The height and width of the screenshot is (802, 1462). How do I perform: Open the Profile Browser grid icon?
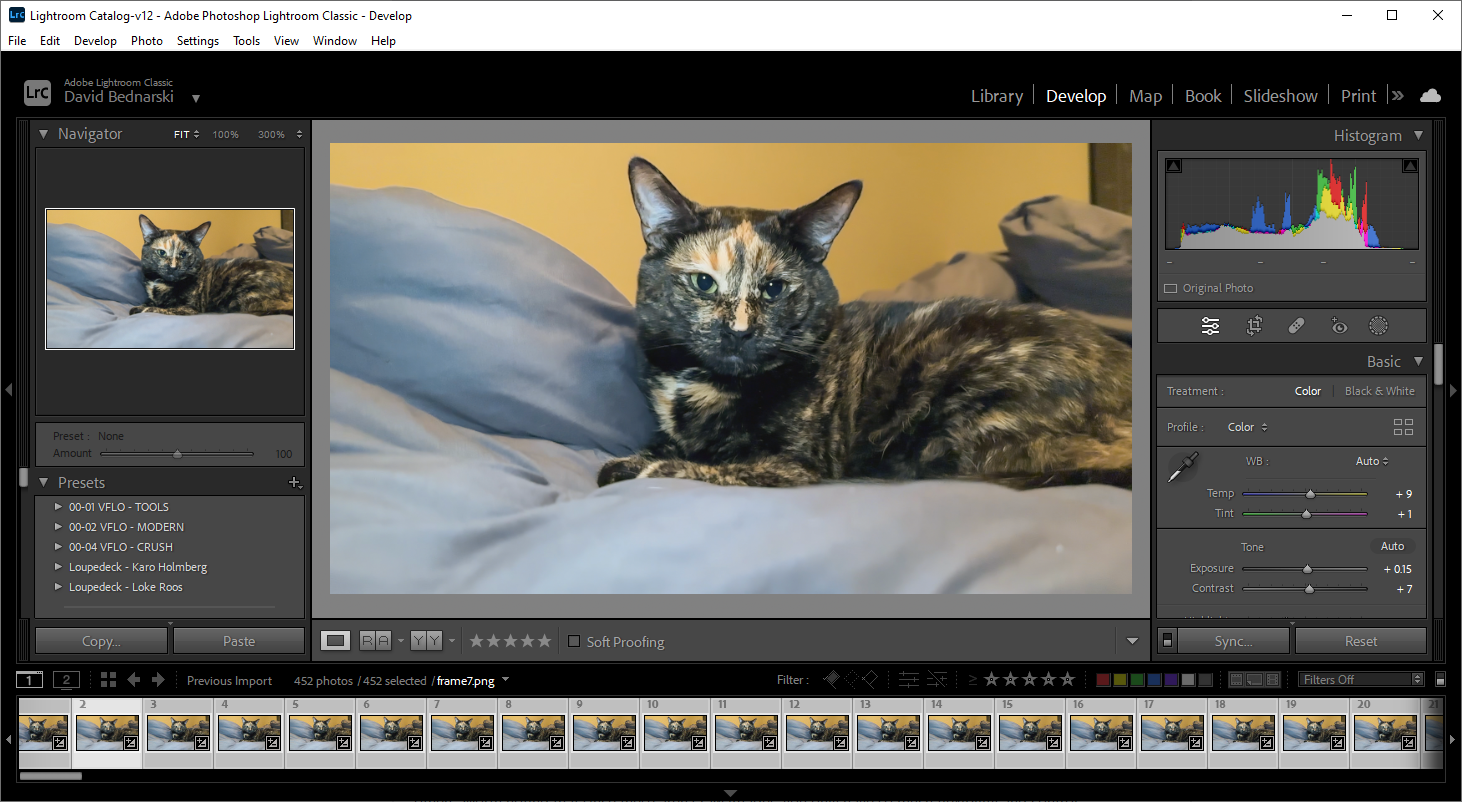pos(1403,427)
